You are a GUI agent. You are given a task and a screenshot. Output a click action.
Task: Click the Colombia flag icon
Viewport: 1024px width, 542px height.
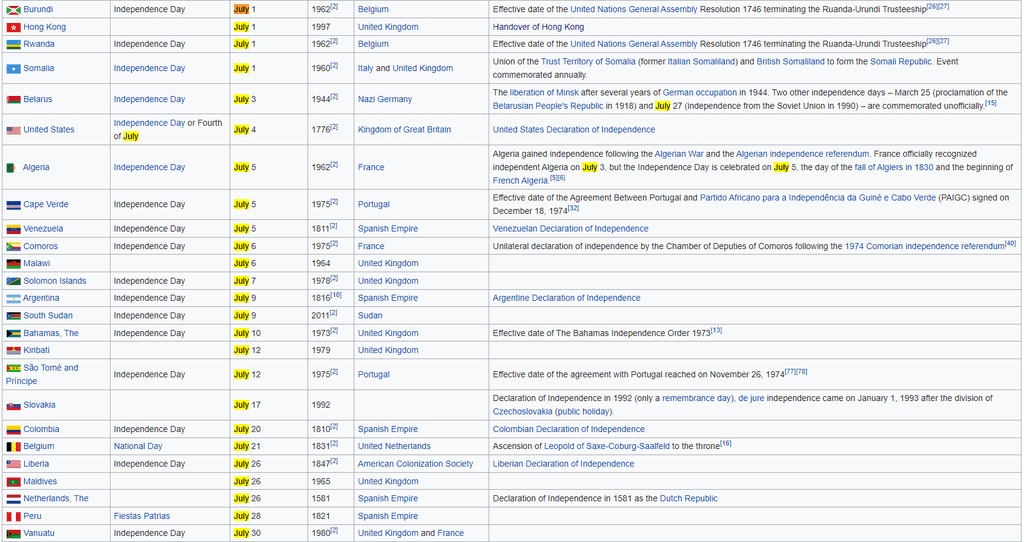coord(13,430)
